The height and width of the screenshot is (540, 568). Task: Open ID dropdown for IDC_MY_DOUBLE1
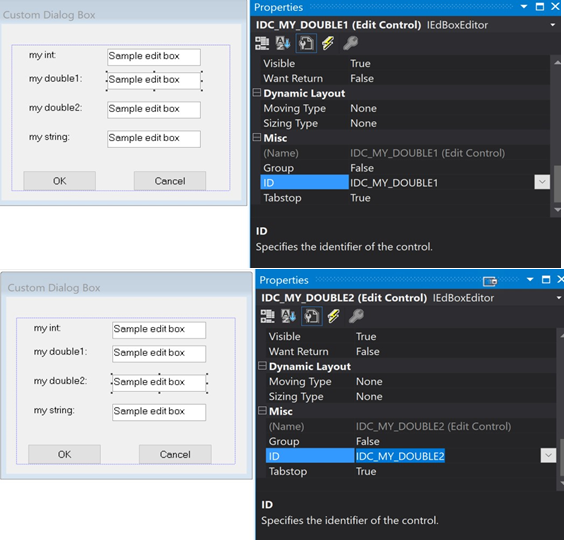542,182
